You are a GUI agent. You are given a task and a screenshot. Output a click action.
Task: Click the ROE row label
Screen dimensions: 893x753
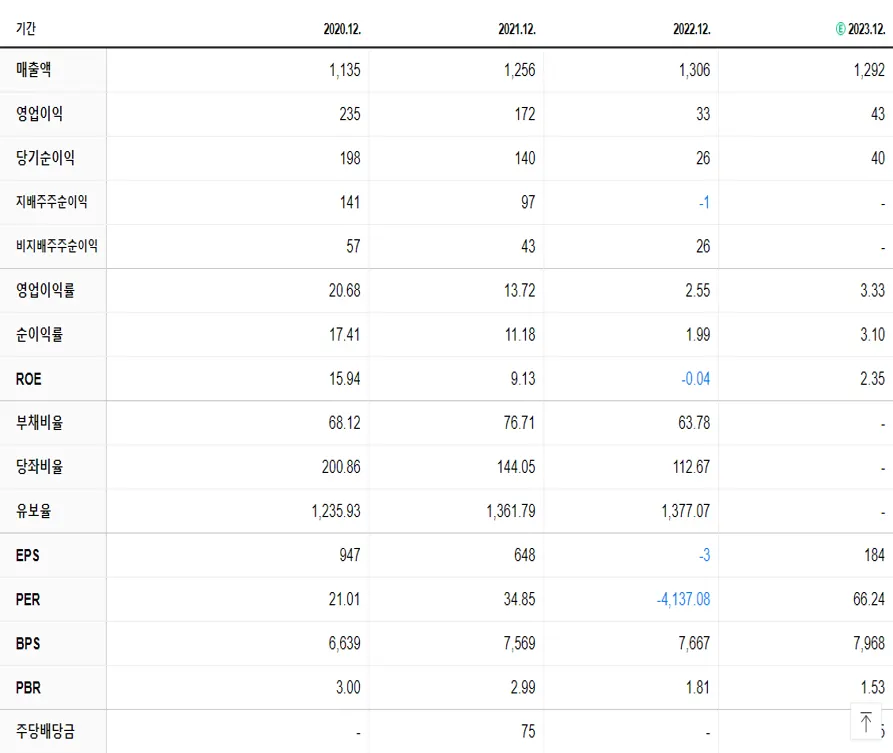[28, 379]
